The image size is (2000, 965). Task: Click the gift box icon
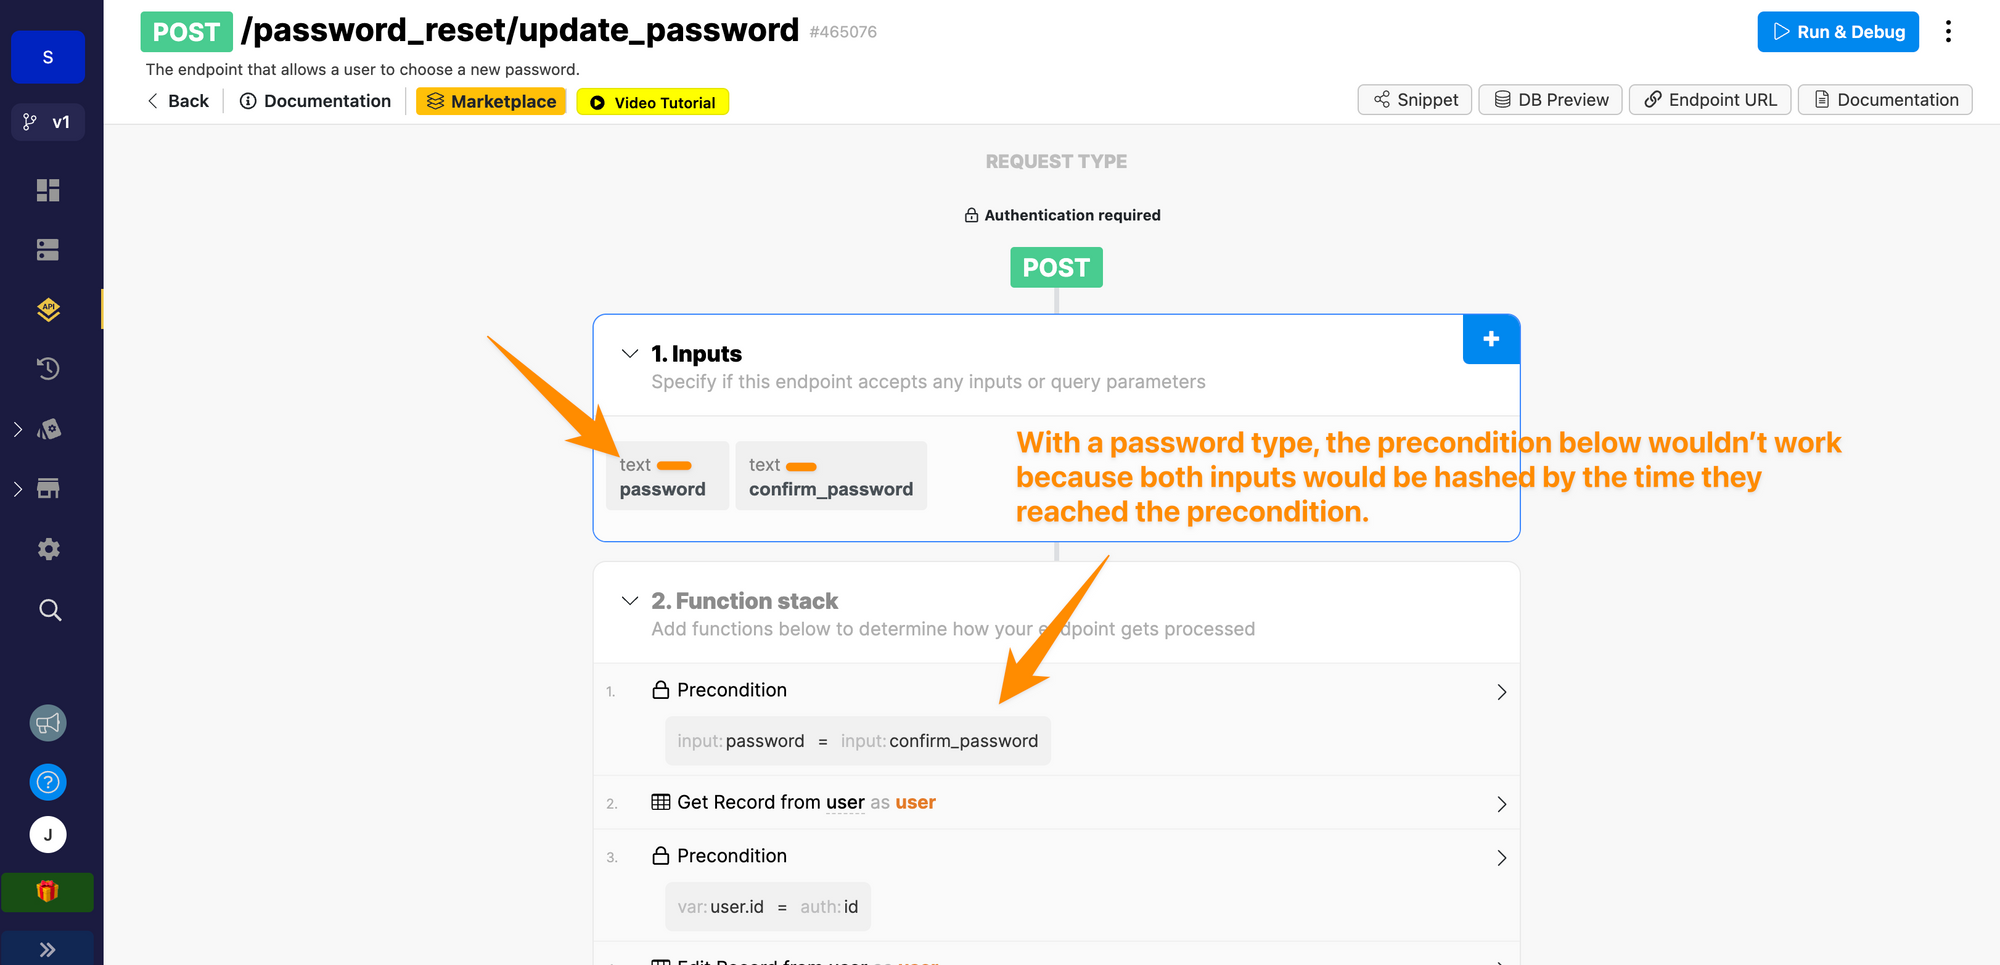(48, 891)
